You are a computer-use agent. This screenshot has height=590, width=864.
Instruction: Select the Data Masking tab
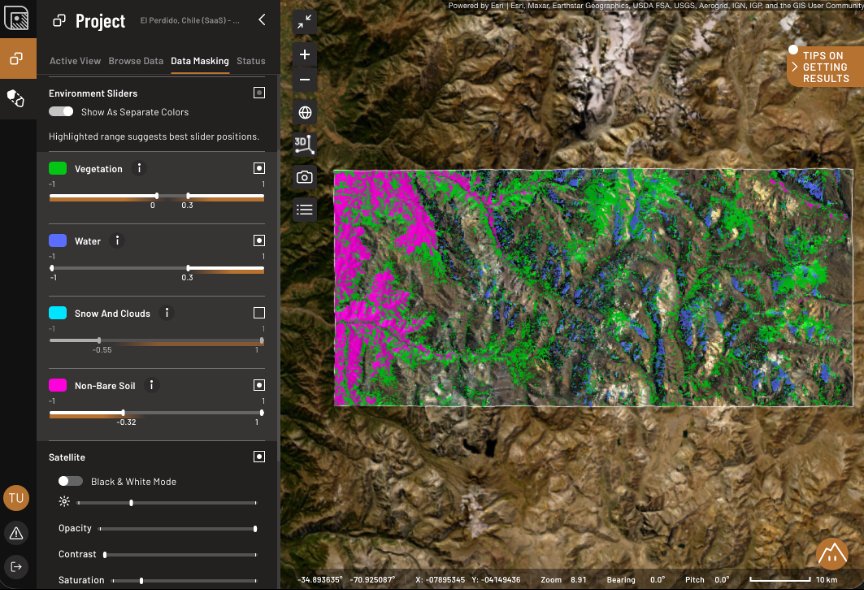[199, 61]
